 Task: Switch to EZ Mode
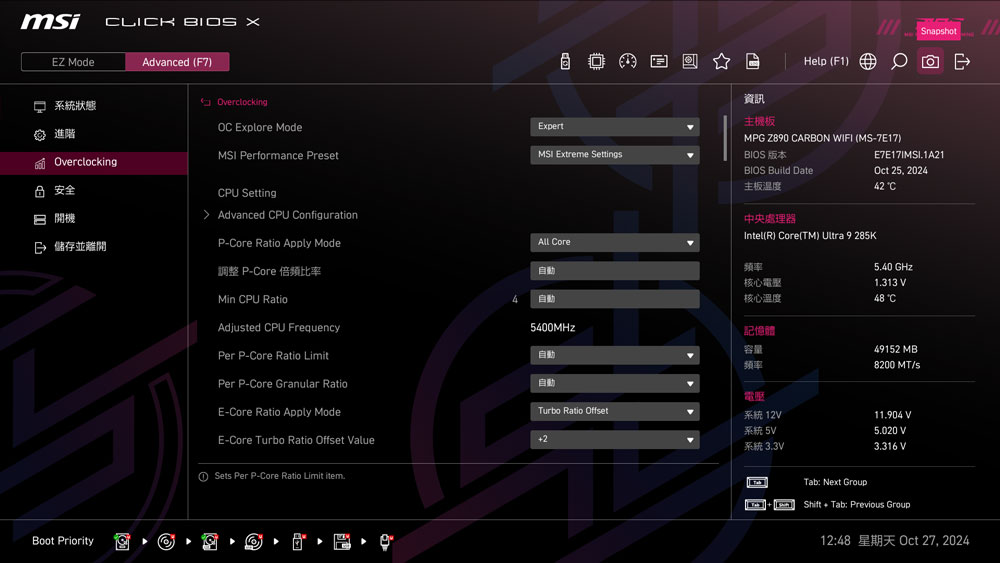[73, 62]
